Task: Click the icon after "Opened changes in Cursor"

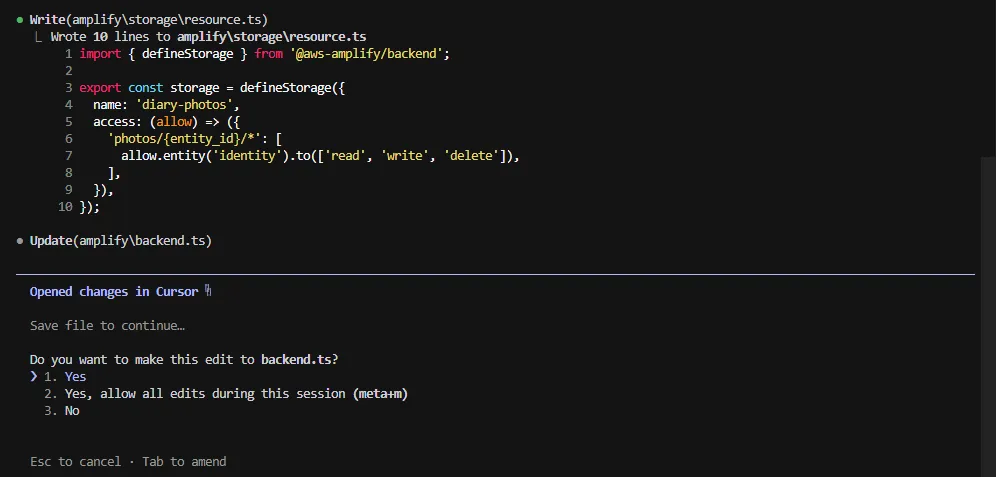Action: (x=208, y=291)
